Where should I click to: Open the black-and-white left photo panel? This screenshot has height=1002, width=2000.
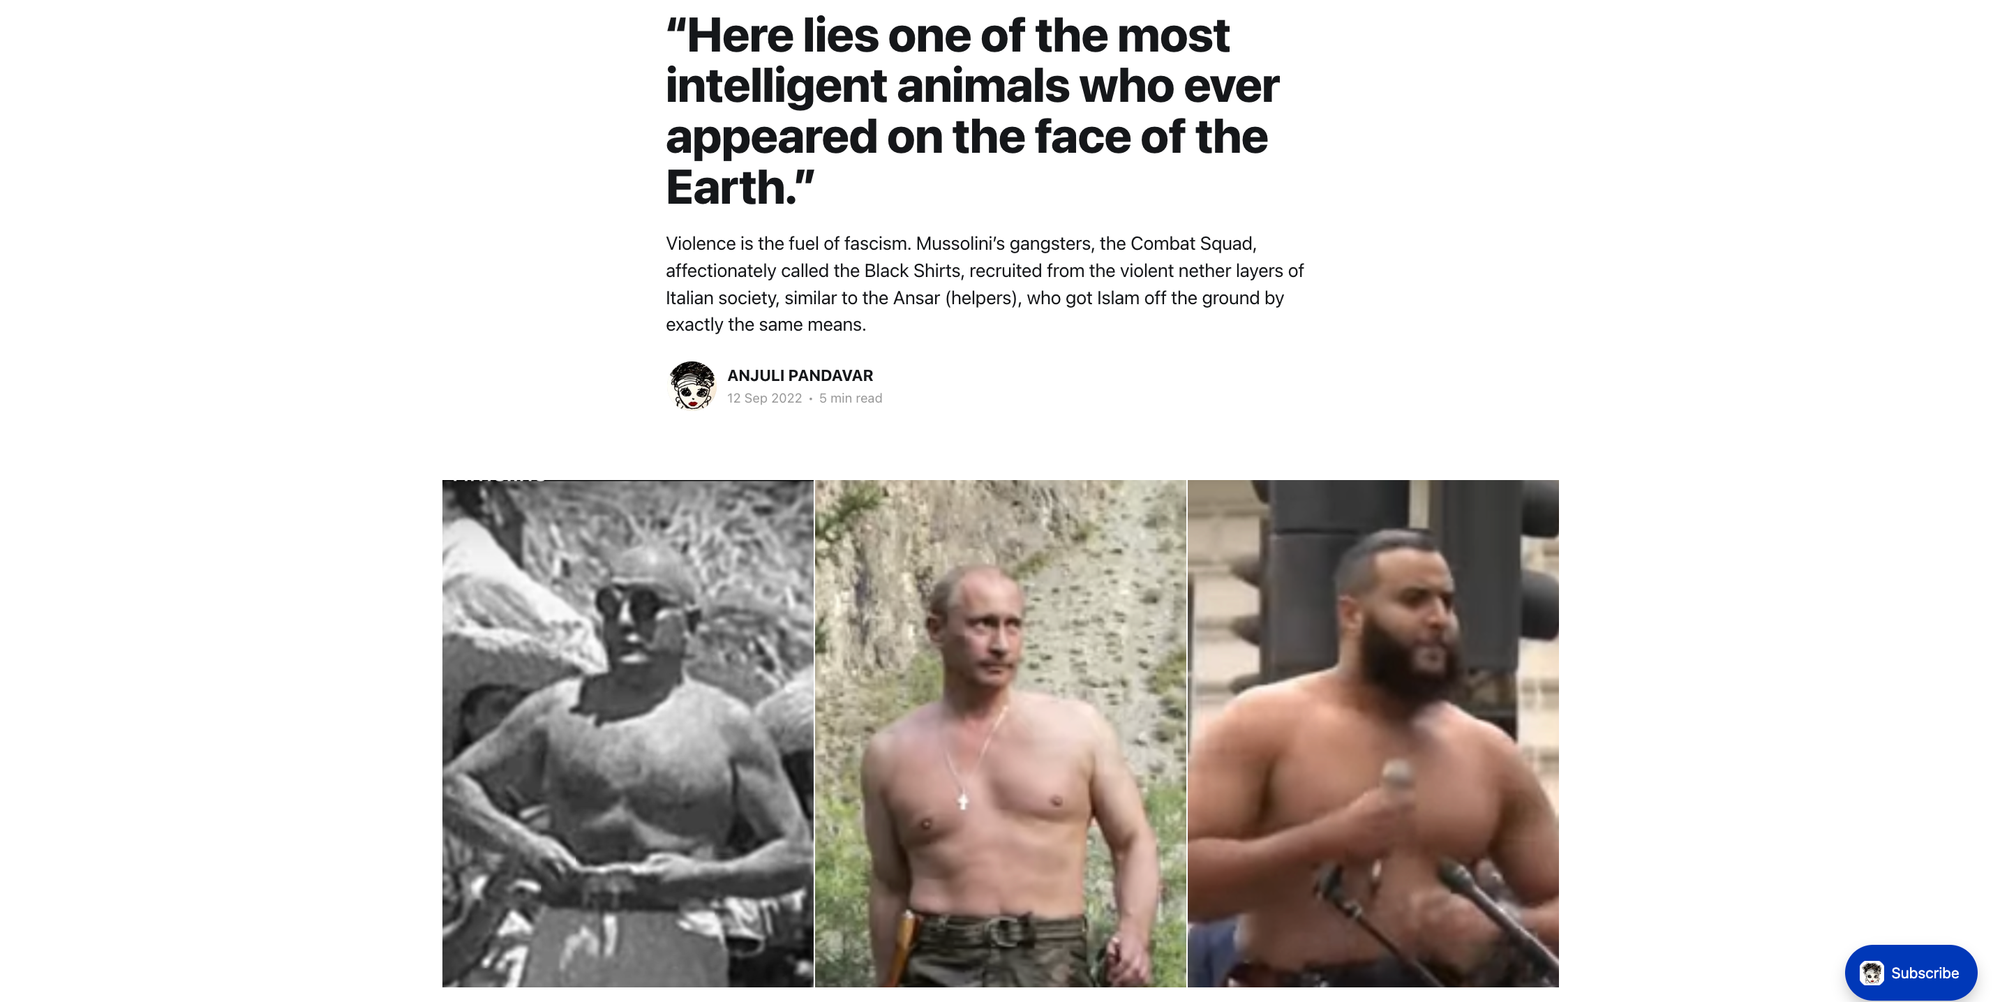click(628, 733)
